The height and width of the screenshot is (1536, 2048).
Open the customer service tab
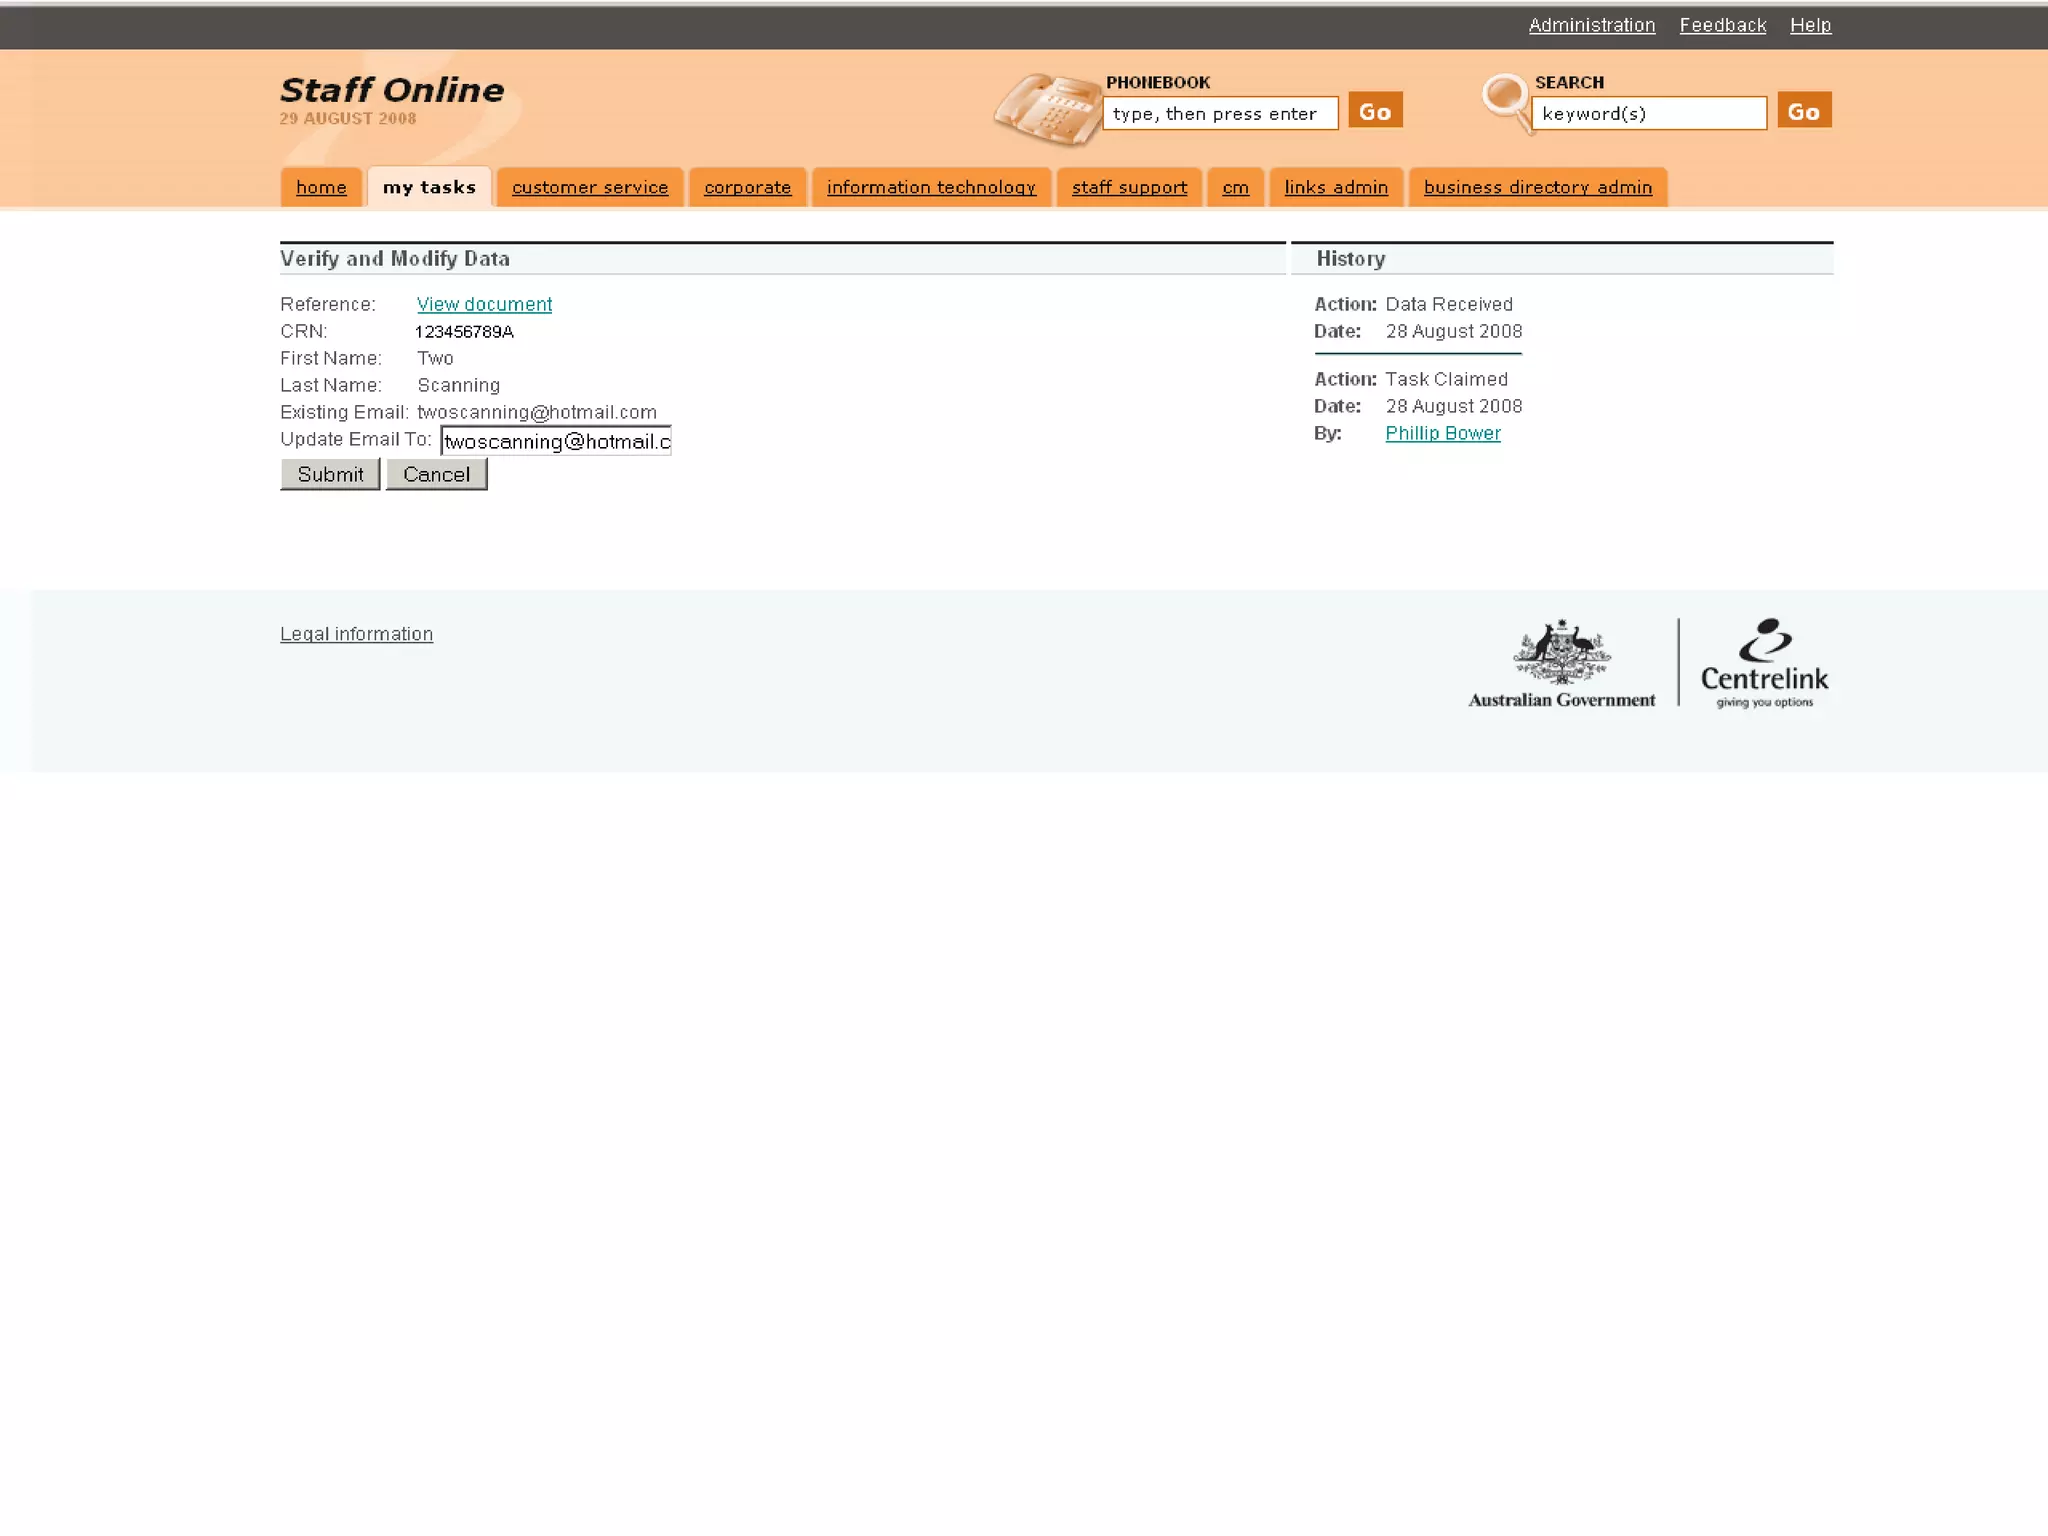click(x=590, y=187)
